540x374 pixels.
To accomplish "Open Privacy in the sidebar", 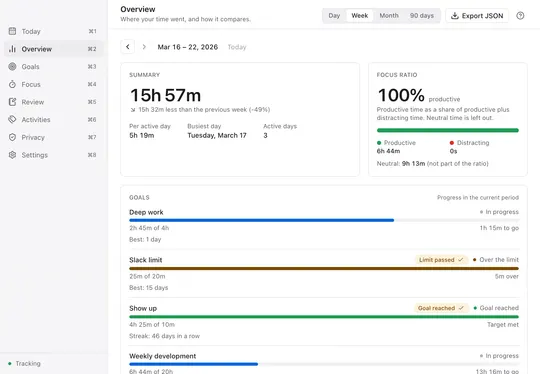I will click(x=54, y=137).
